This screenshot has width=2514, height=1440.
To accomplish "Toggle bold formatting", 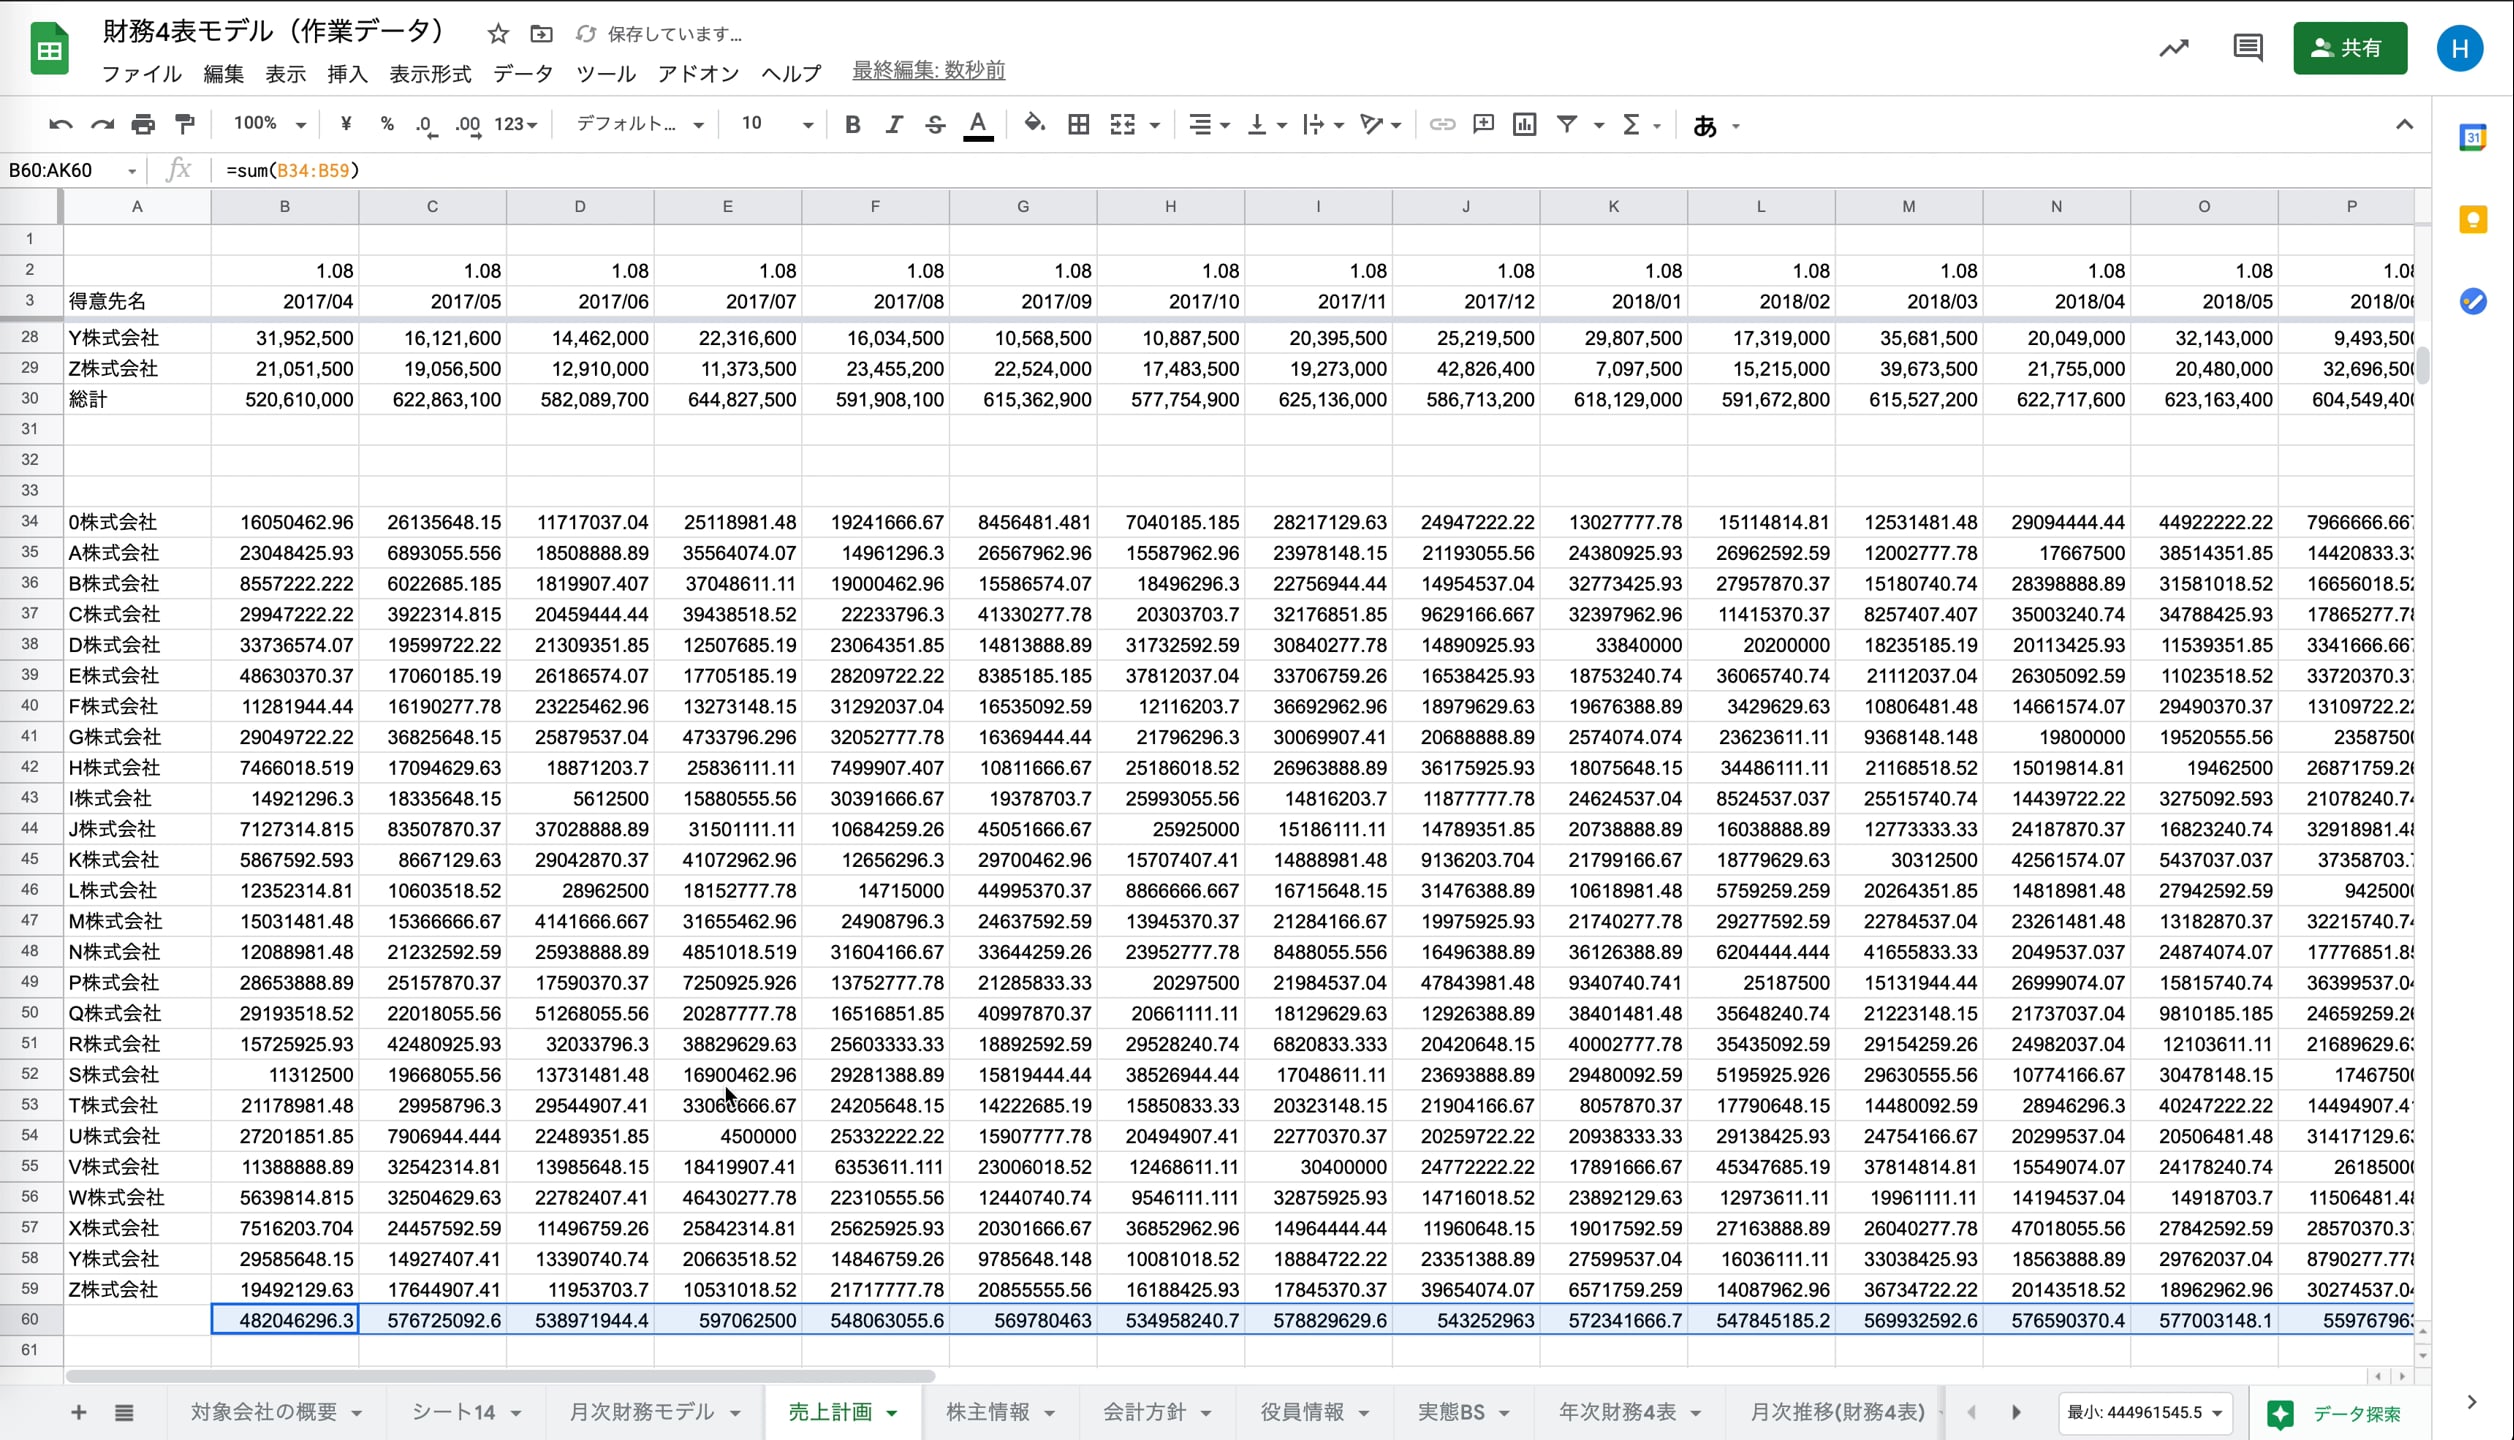I will [852, 124].
